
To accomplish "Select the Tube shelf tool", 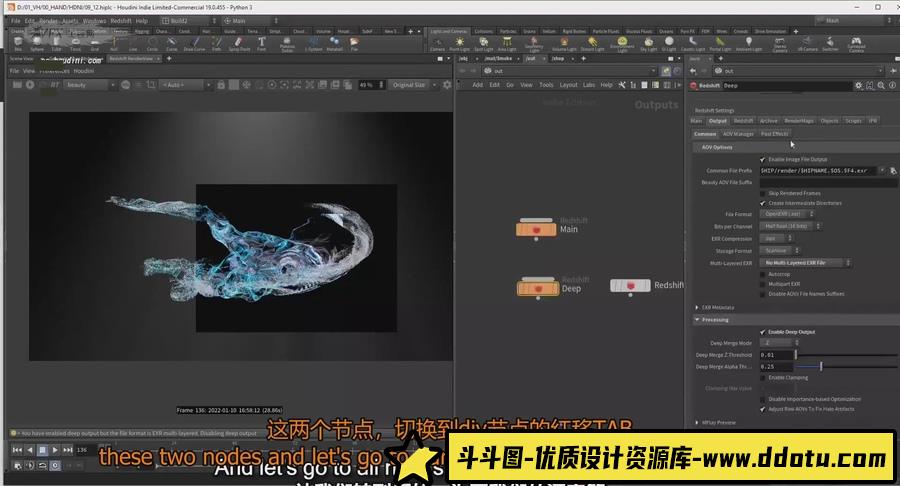I will point(56,44).
